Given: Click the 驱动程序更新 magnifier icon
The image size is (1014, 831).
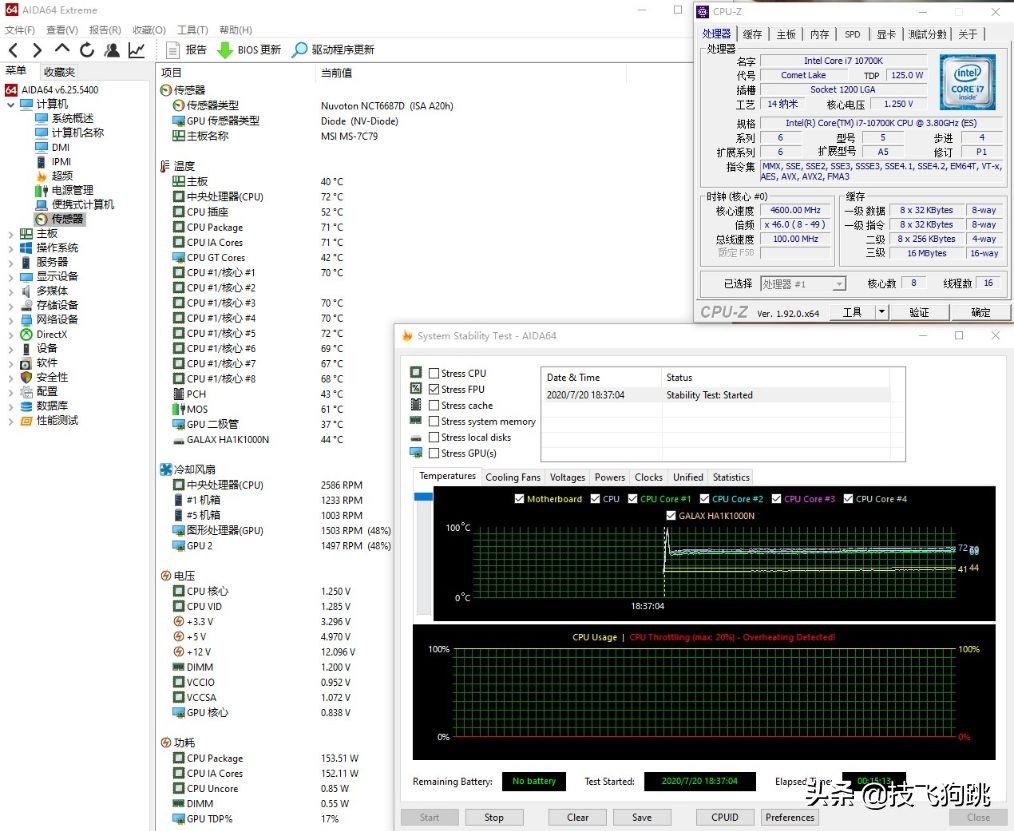Looking at the screenshot, I should coord(299,50).
